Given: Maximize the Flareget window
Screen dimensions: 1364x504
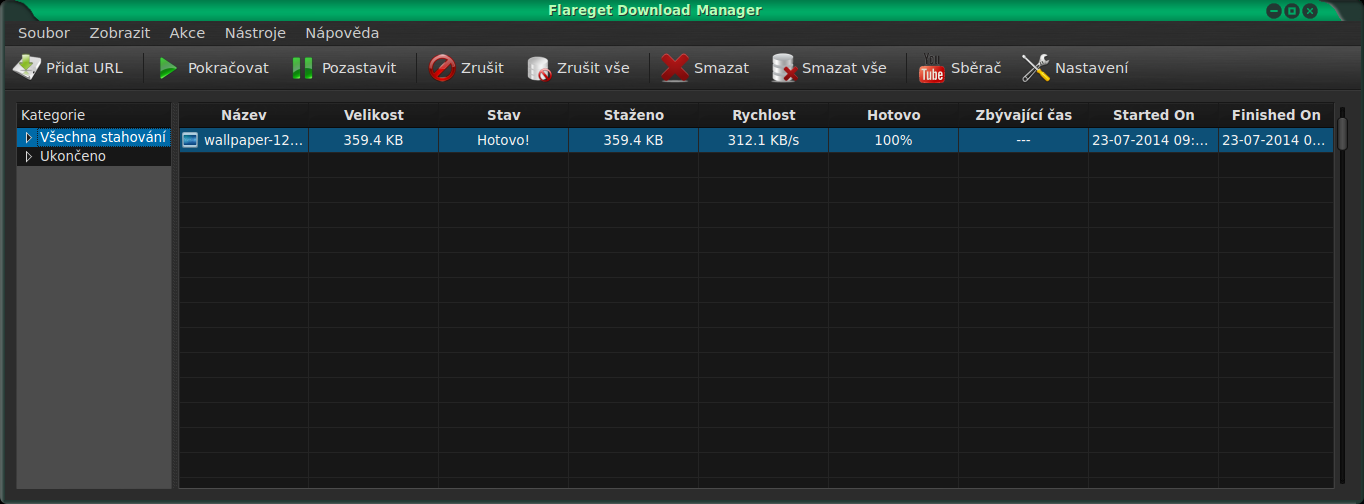Looking at the screenshot, I should pyautogui.click(x=1292, y=11).
